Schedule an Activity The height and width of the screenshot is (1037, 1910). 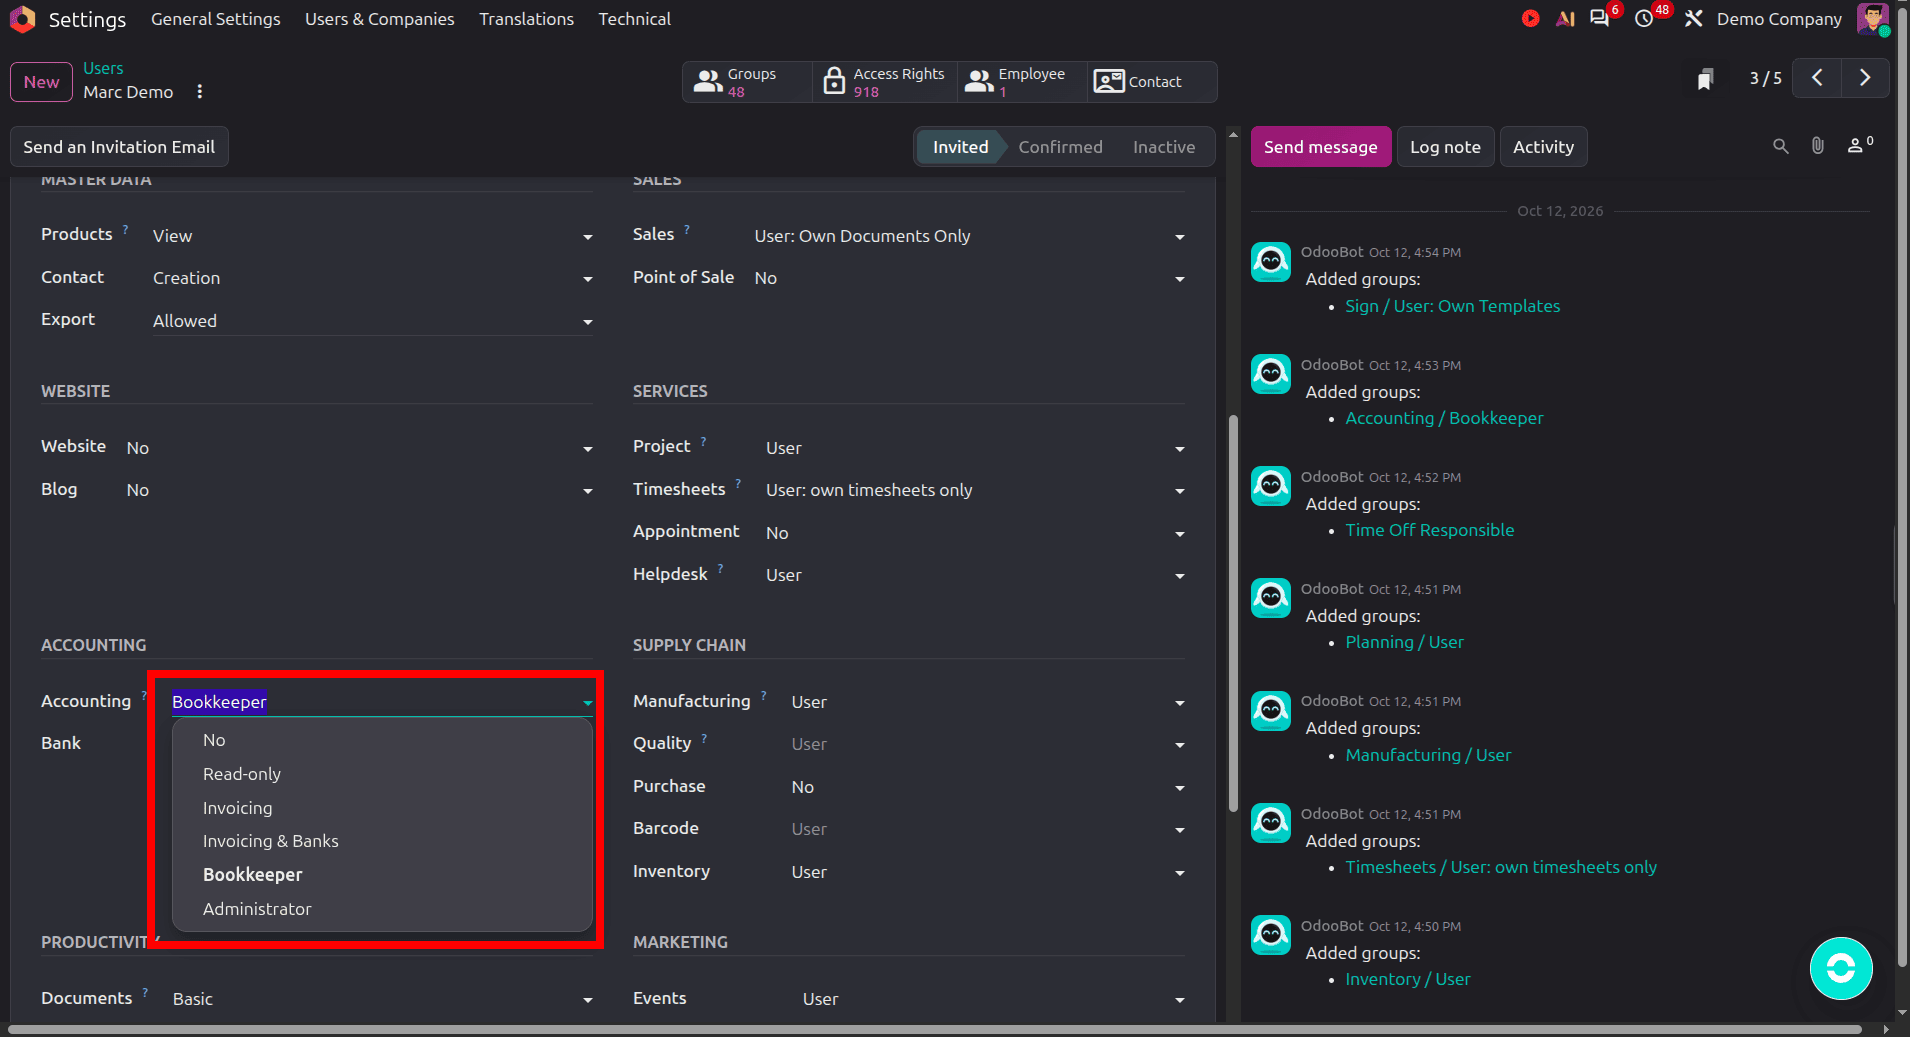coord(1543,147)
